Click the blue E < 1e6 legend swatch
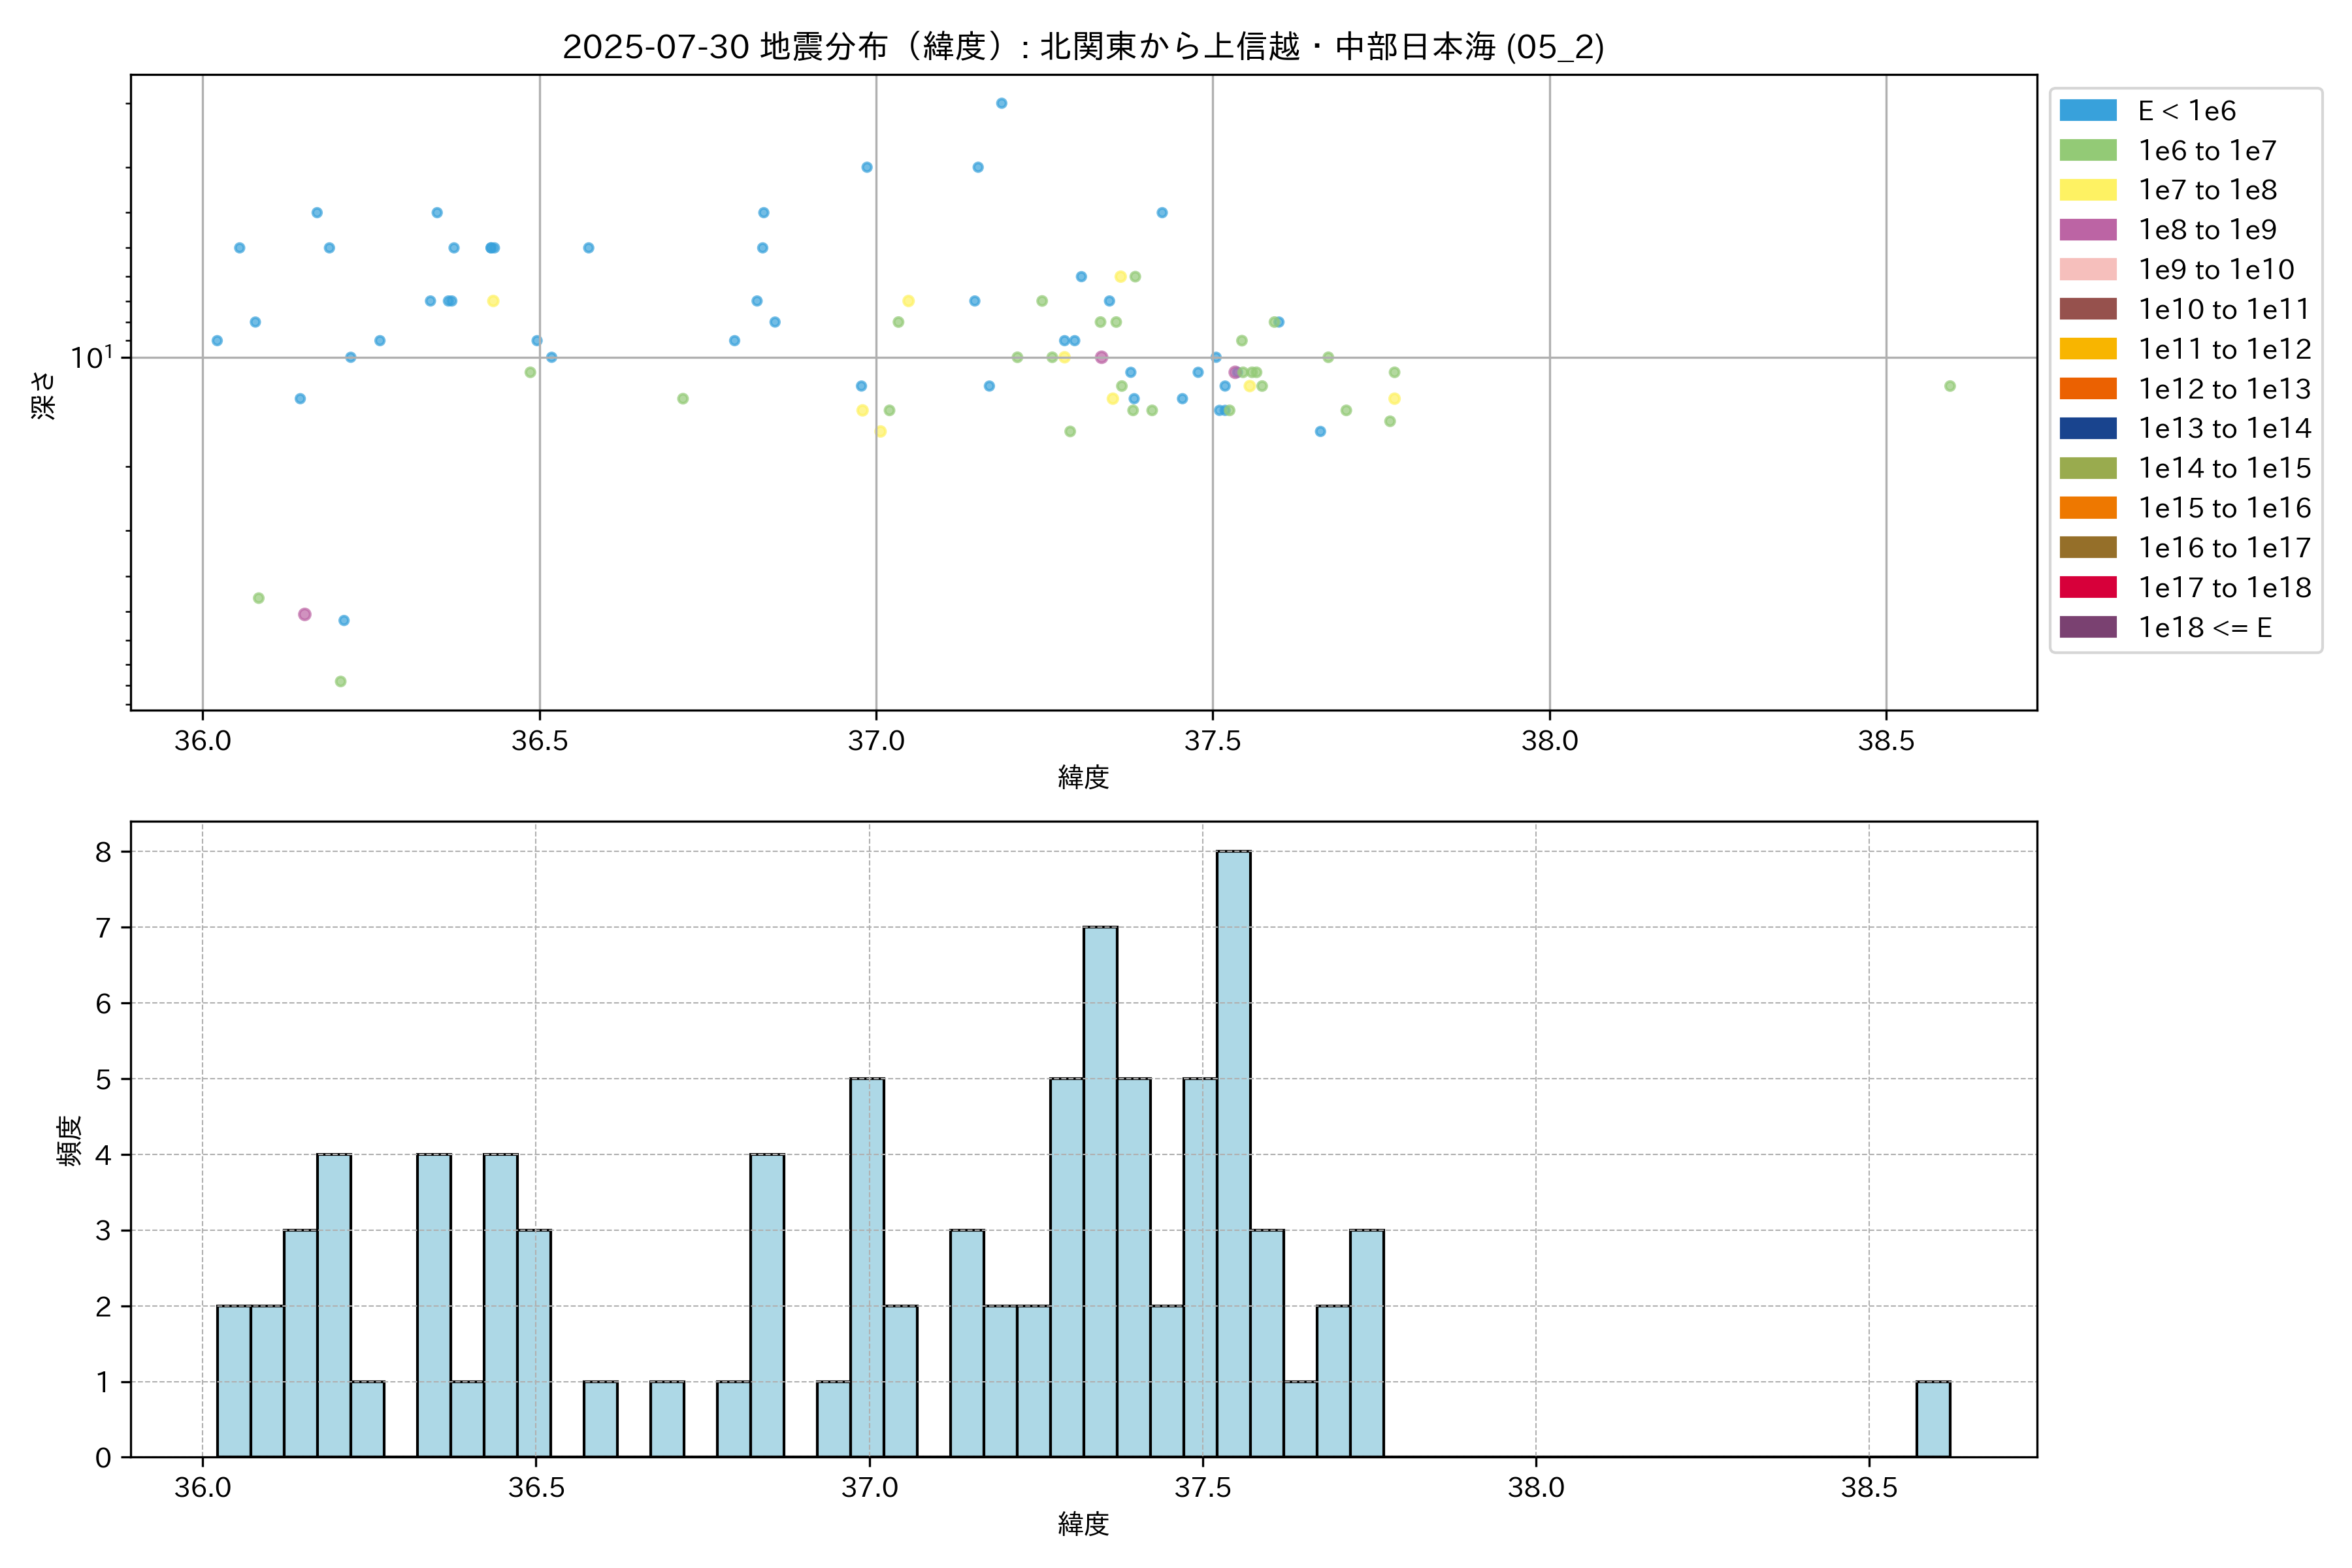This screenshot has width=2352, height=1568. 2088,111
